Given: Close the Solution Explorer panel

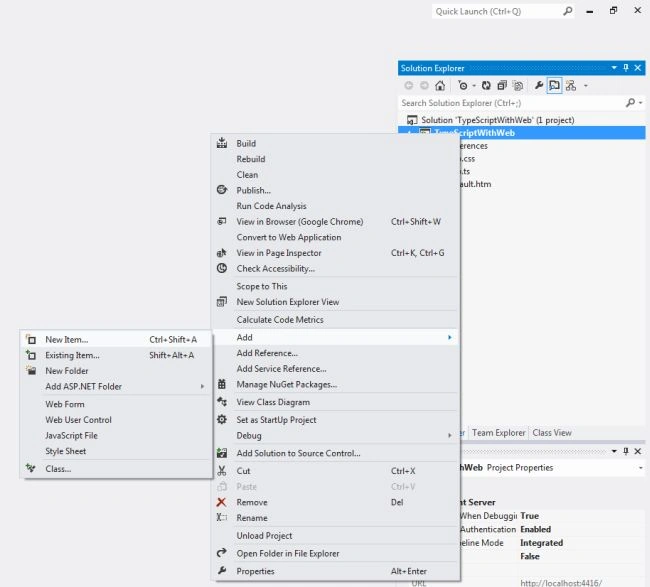Looking at the screenshot, I should point(638,68).
